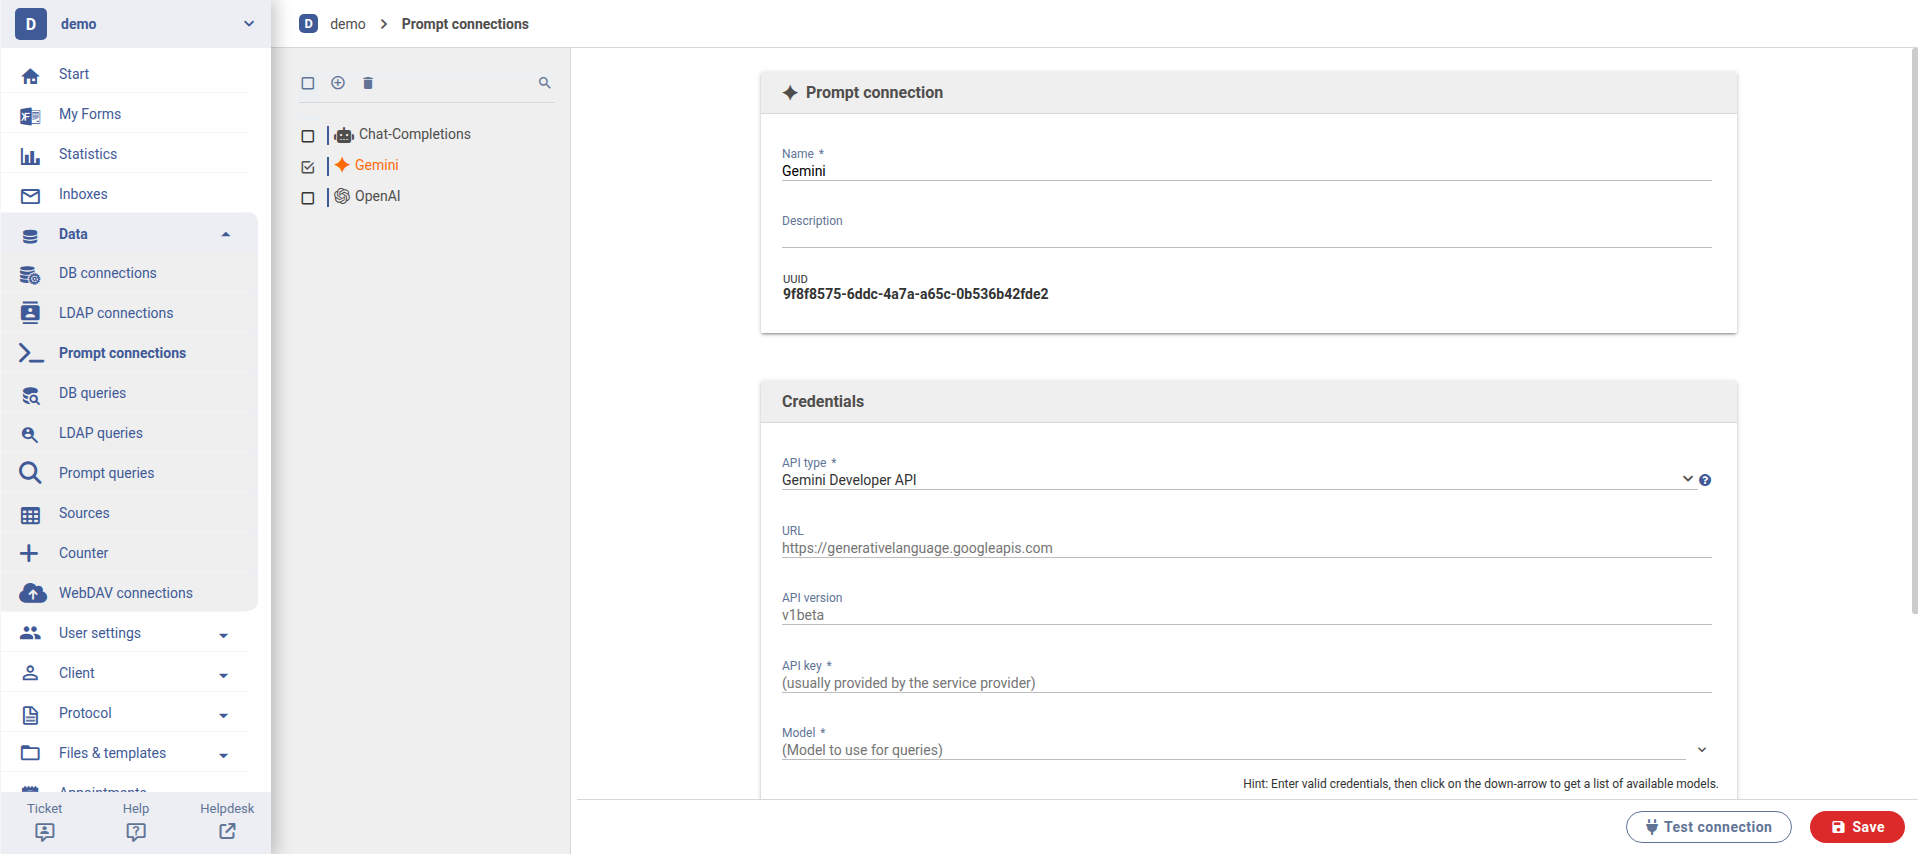Click the Help icon in footer
This screenshot has width=1918, height=854.
click(136, 831)
